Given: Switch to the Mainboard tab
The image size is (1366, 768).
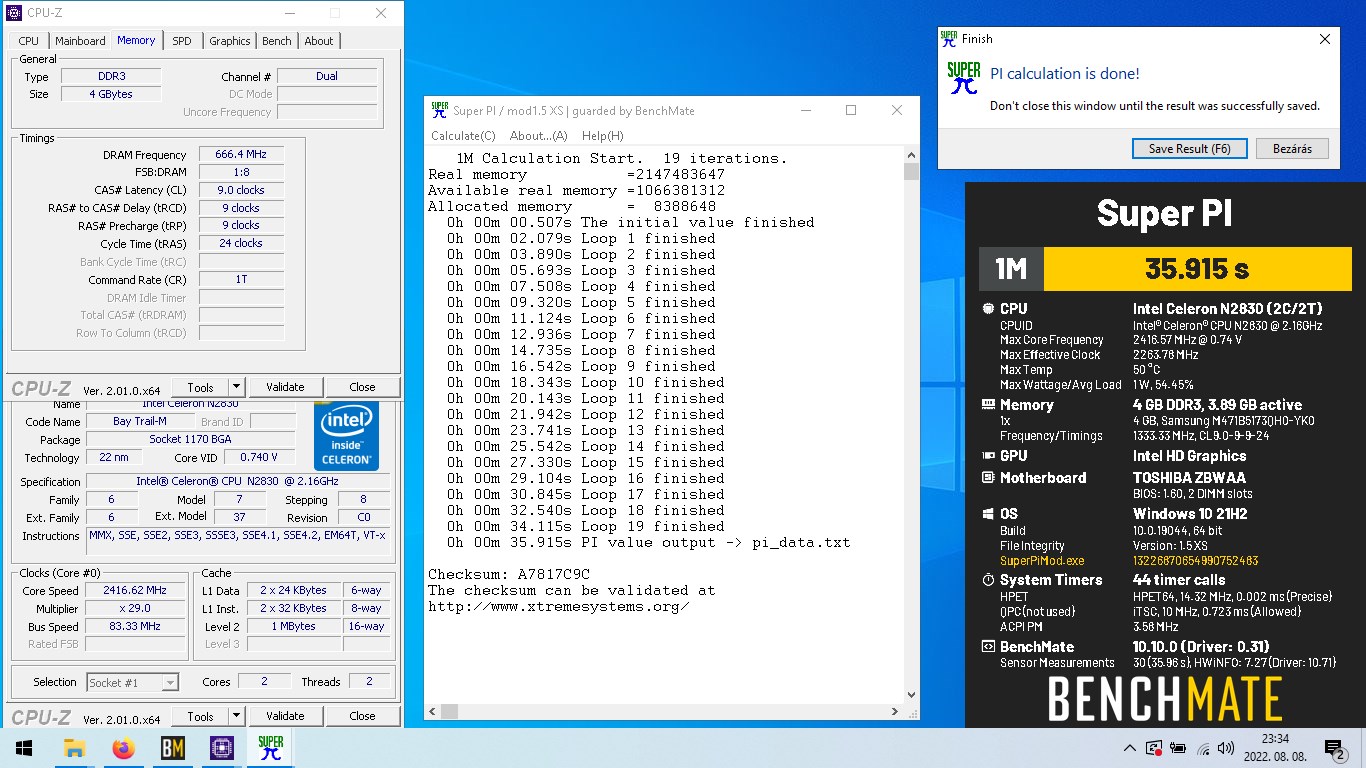Looking at the screenshot, I should [x=80, y=41].
